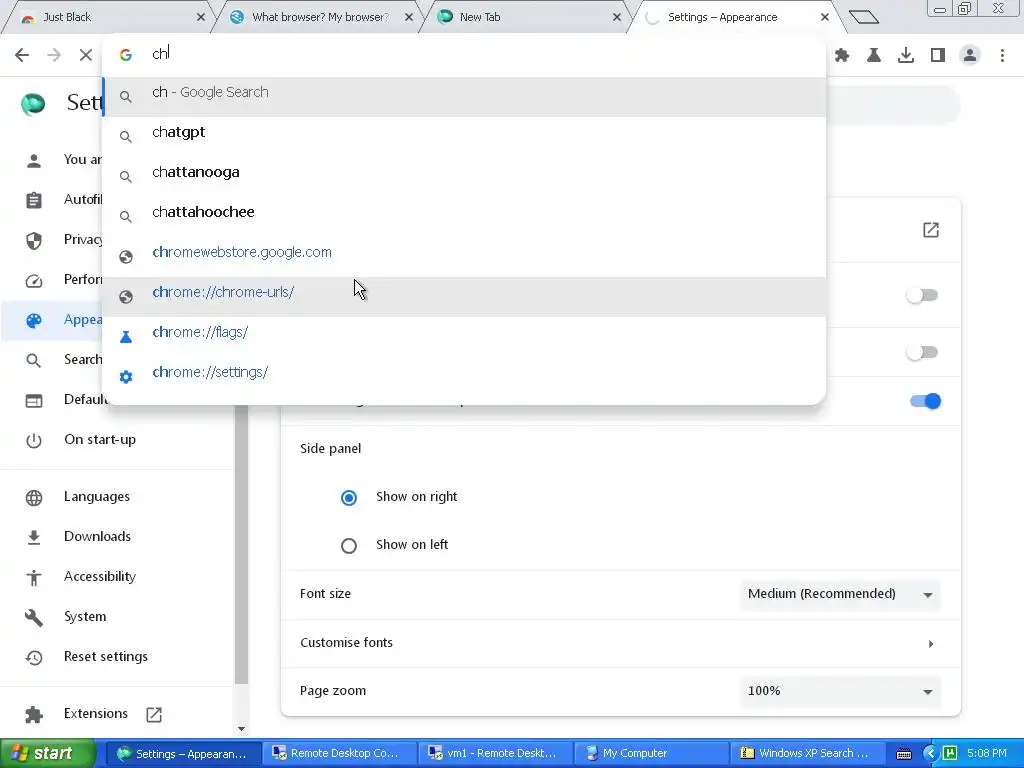This screenshot has height=768, width=1024.
Task: Open the theme external link icon
Action: [x=931, y=230]
